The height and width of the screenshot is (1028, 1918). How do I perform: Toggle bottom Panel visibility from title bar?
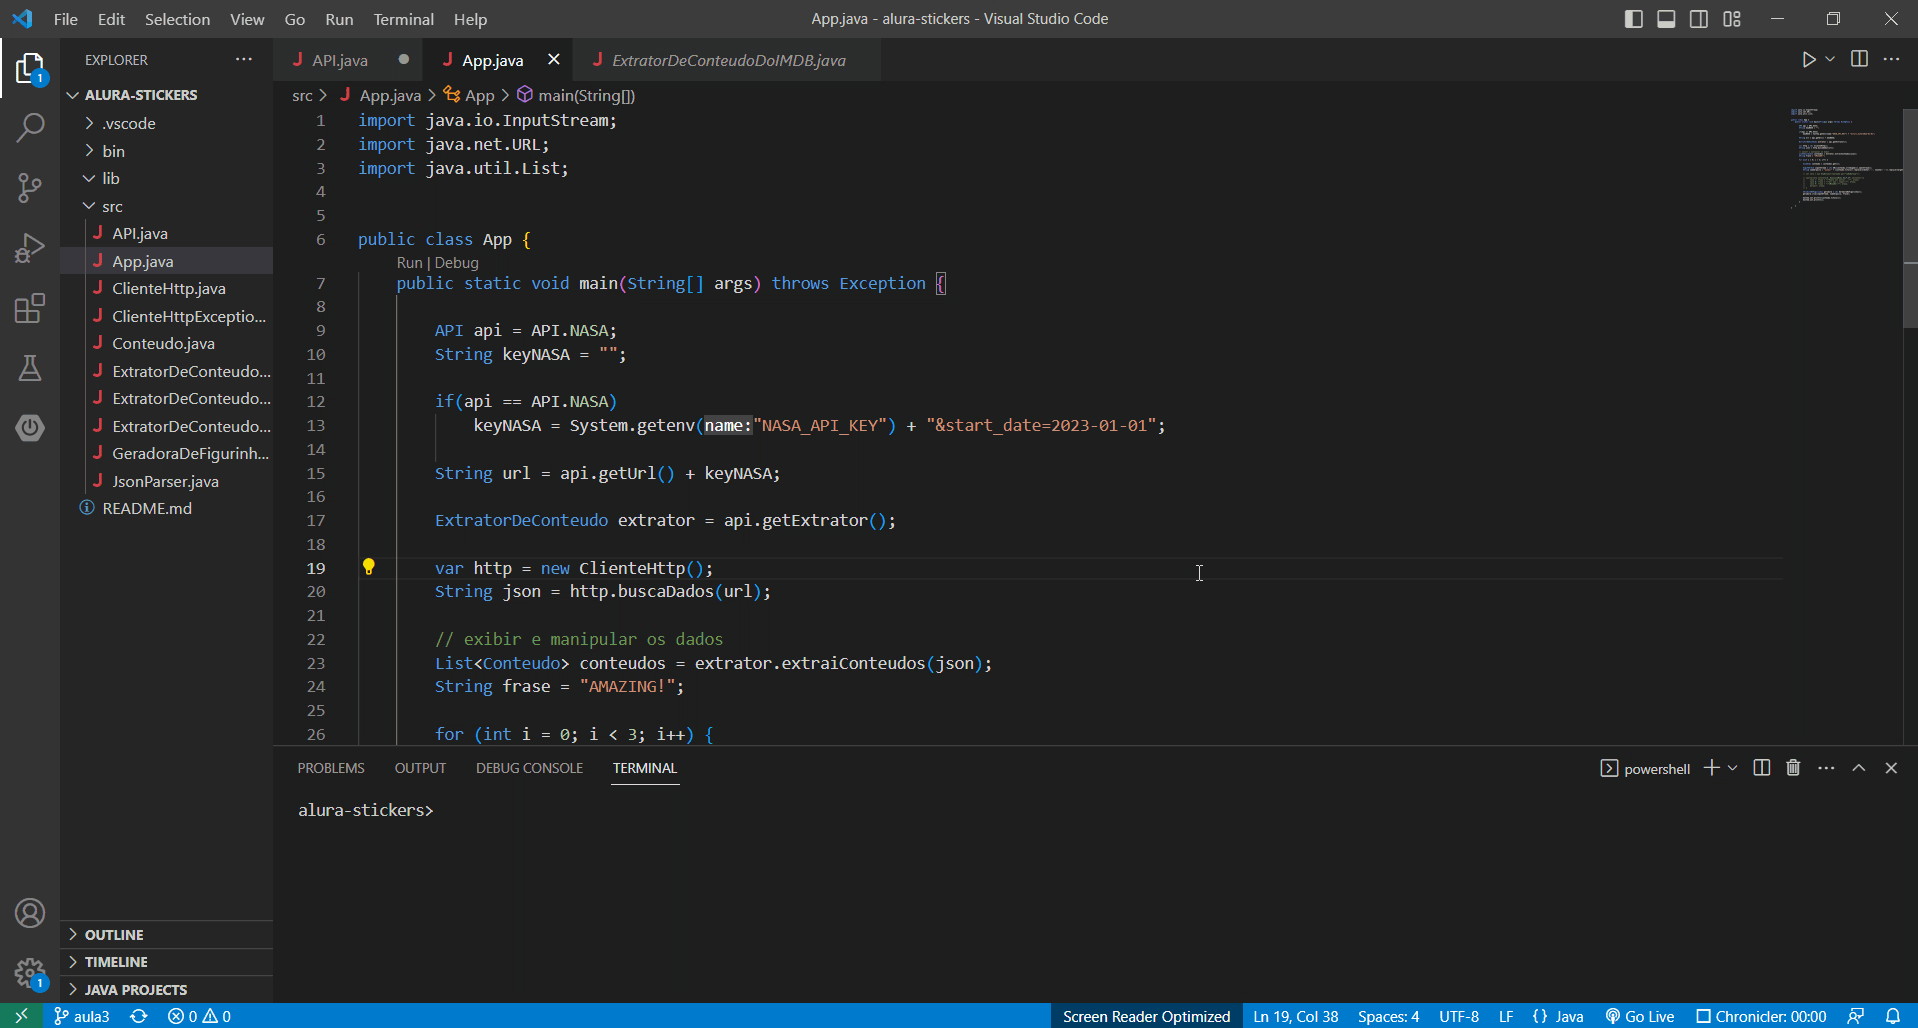[x=1666, y=19]
